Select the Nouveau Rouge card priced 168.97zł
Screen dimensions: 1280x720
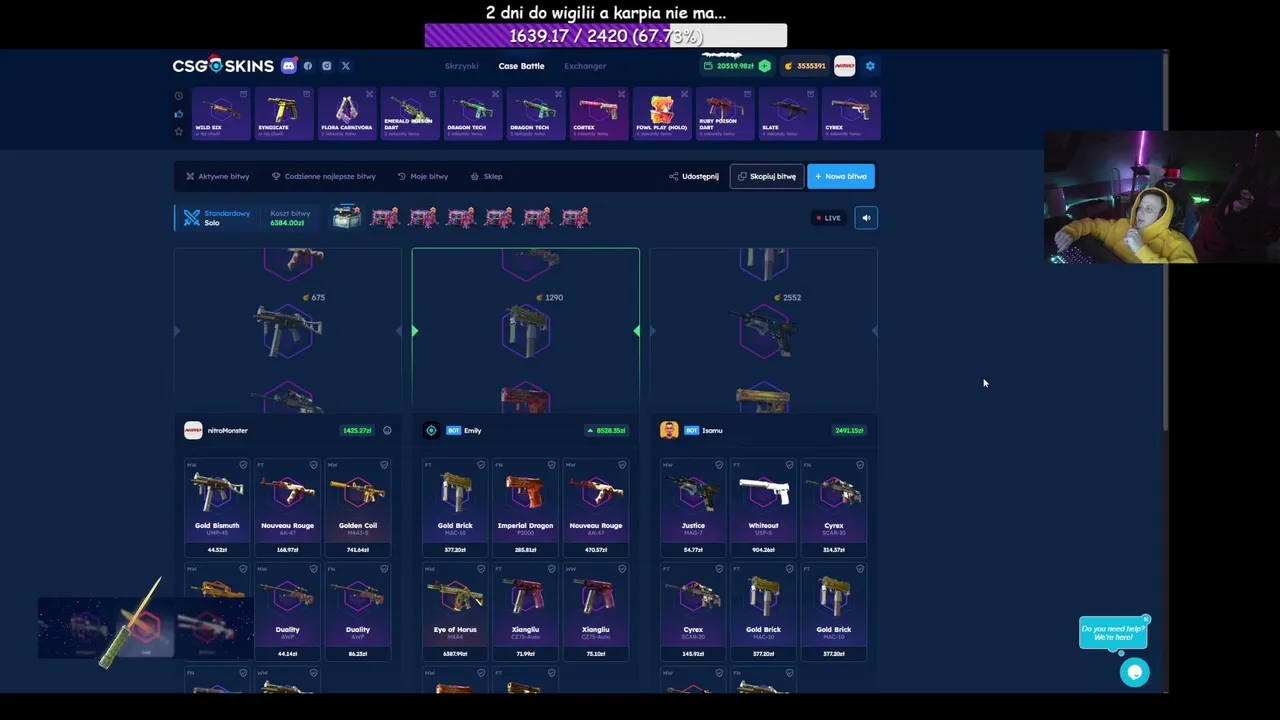[287, 507]
